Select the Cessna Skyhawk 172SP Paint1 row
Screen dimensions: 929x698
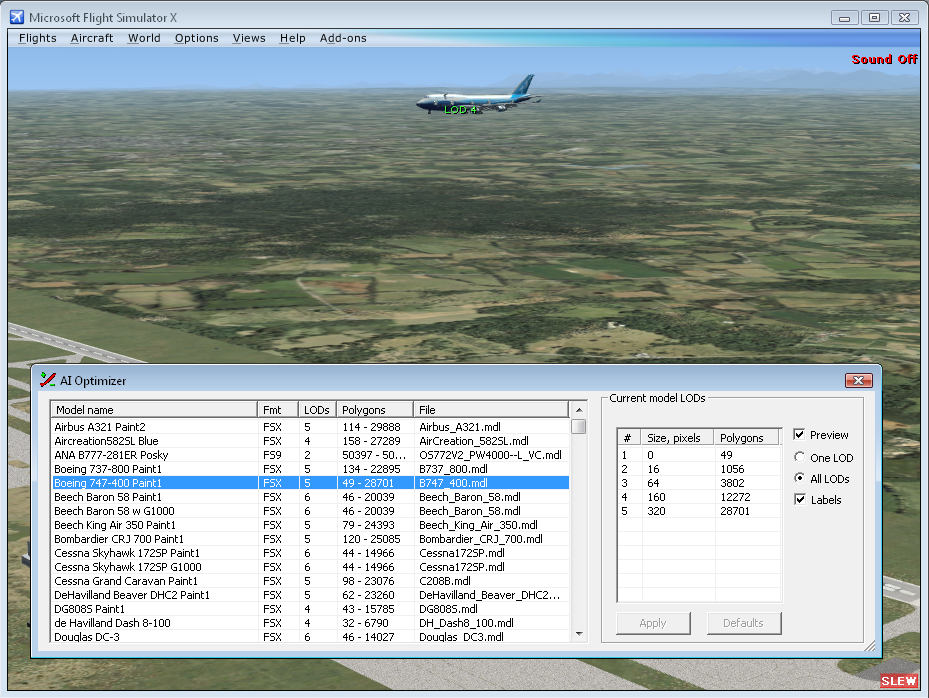tap(310, 553)
